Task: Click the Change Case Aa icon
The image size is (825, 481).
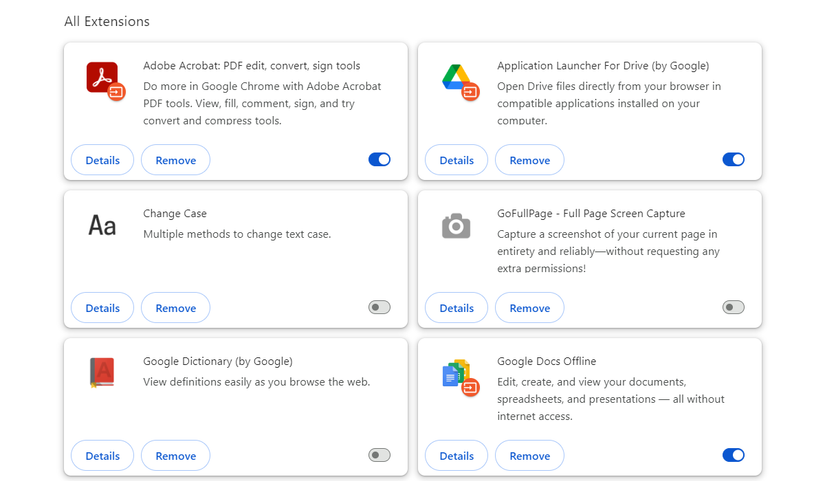Action: (103, 226)
